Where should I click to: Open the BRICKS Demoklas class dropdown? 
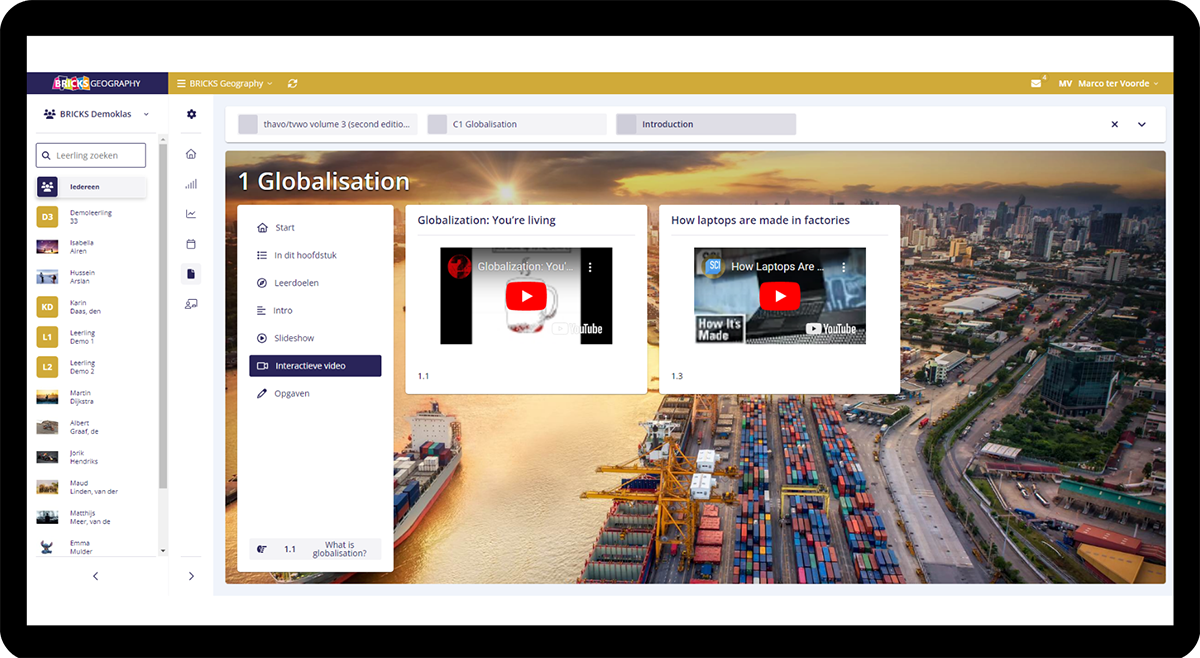click(x=96, y=114)
